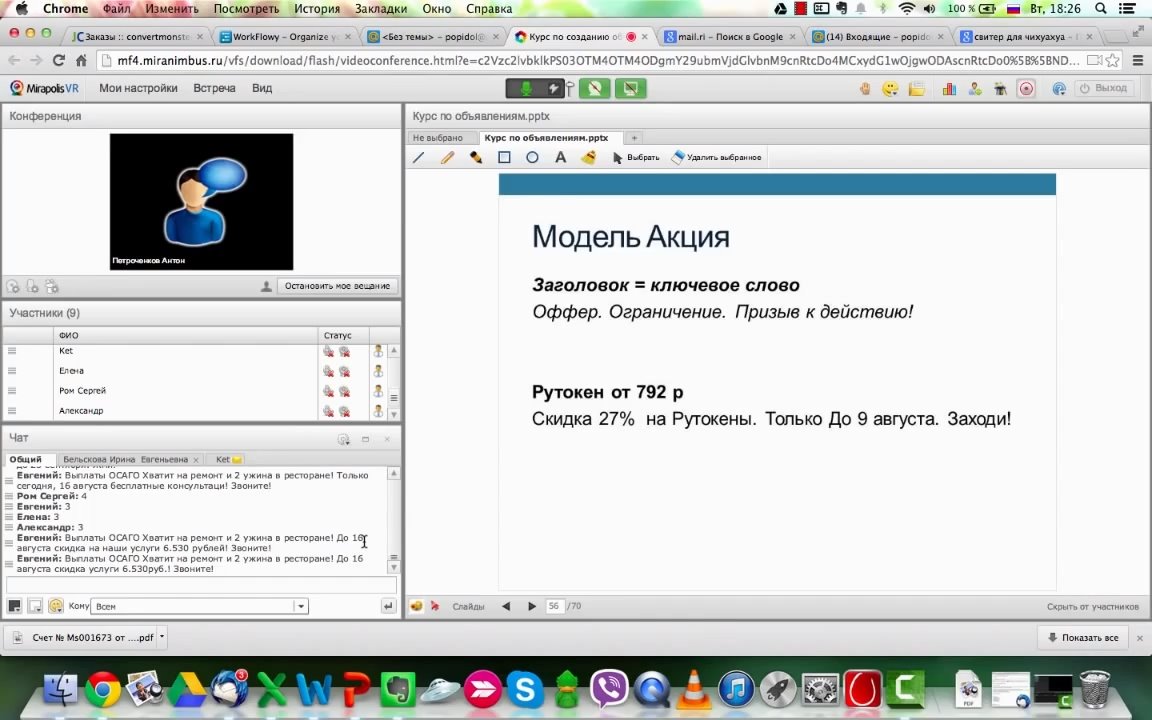The image size is (1152, 720).
Task: Toggle the webcam broadcast button
Action: tap(594, 89)
